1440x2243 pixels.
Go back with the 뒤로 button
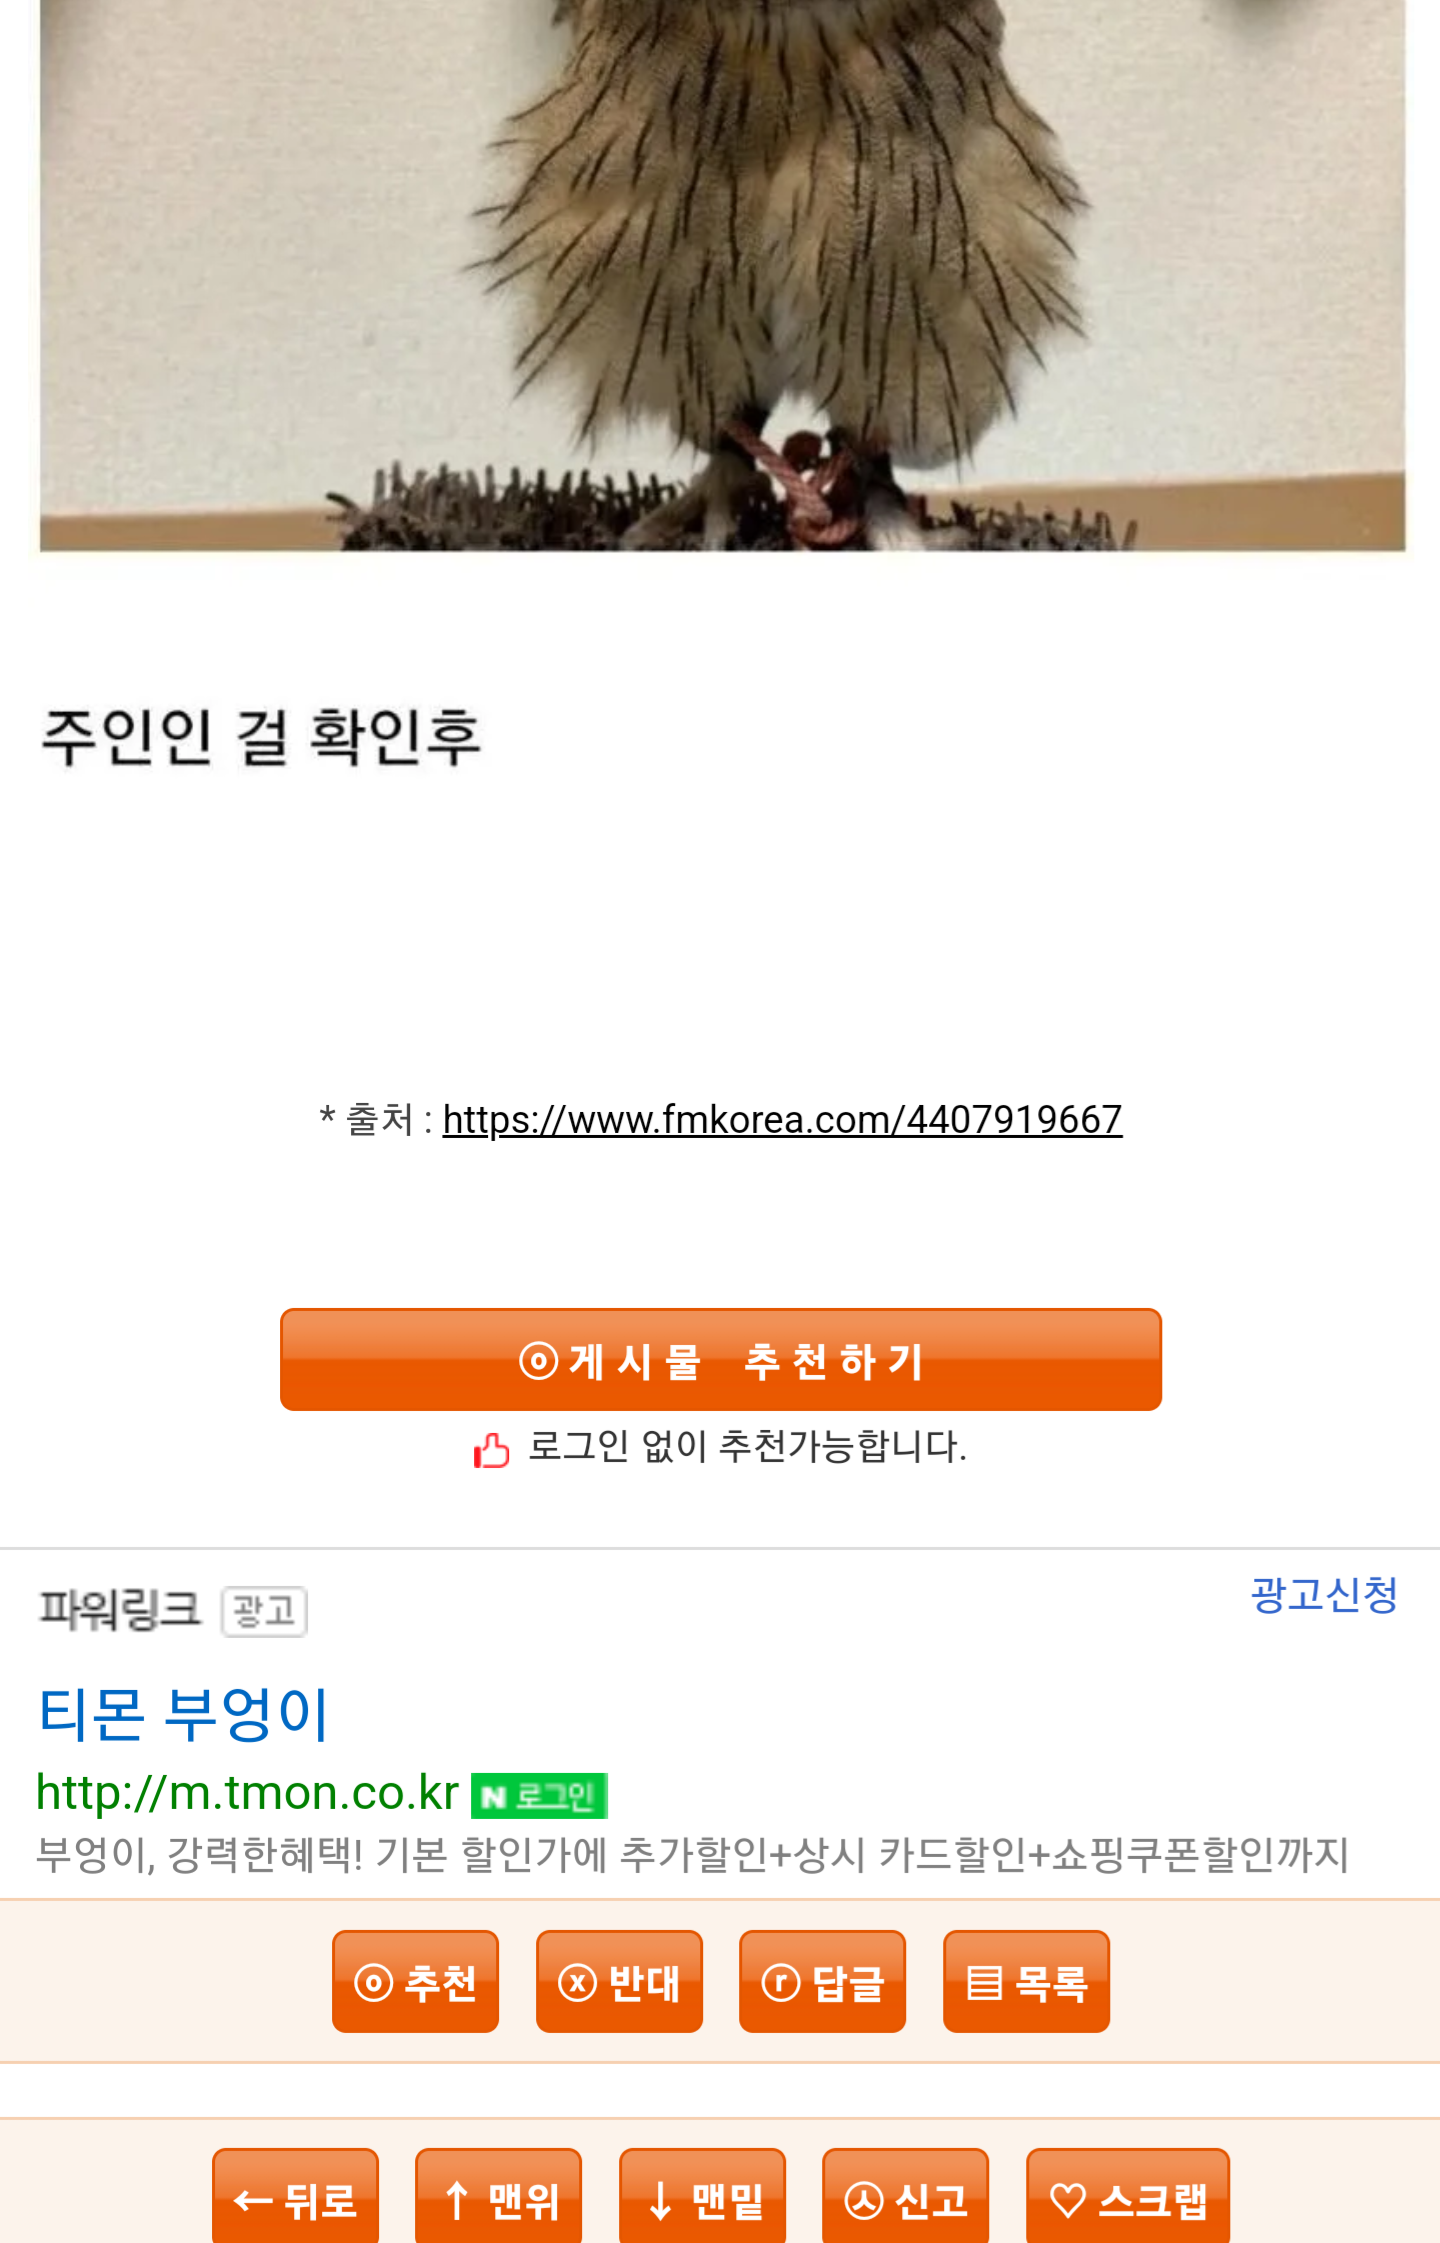[295, 2196]
